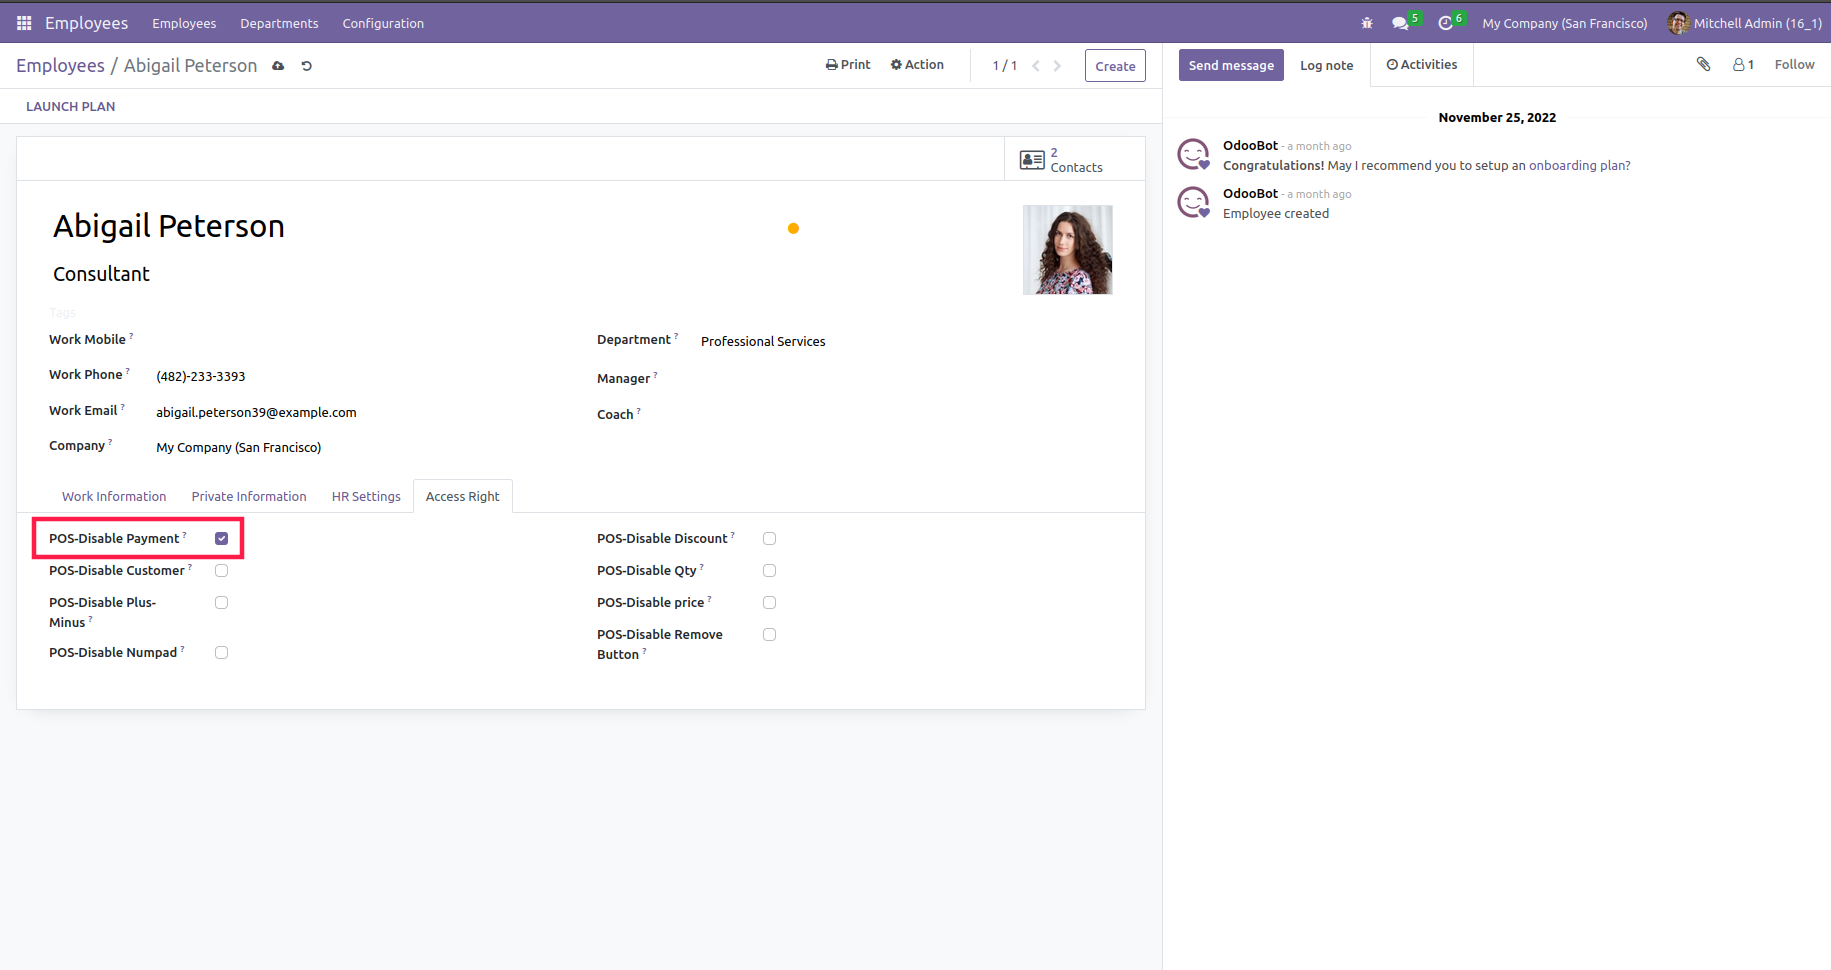The image size is (1831, 970).
Task: Open the Company dropdown field
Action: [359, 448]
